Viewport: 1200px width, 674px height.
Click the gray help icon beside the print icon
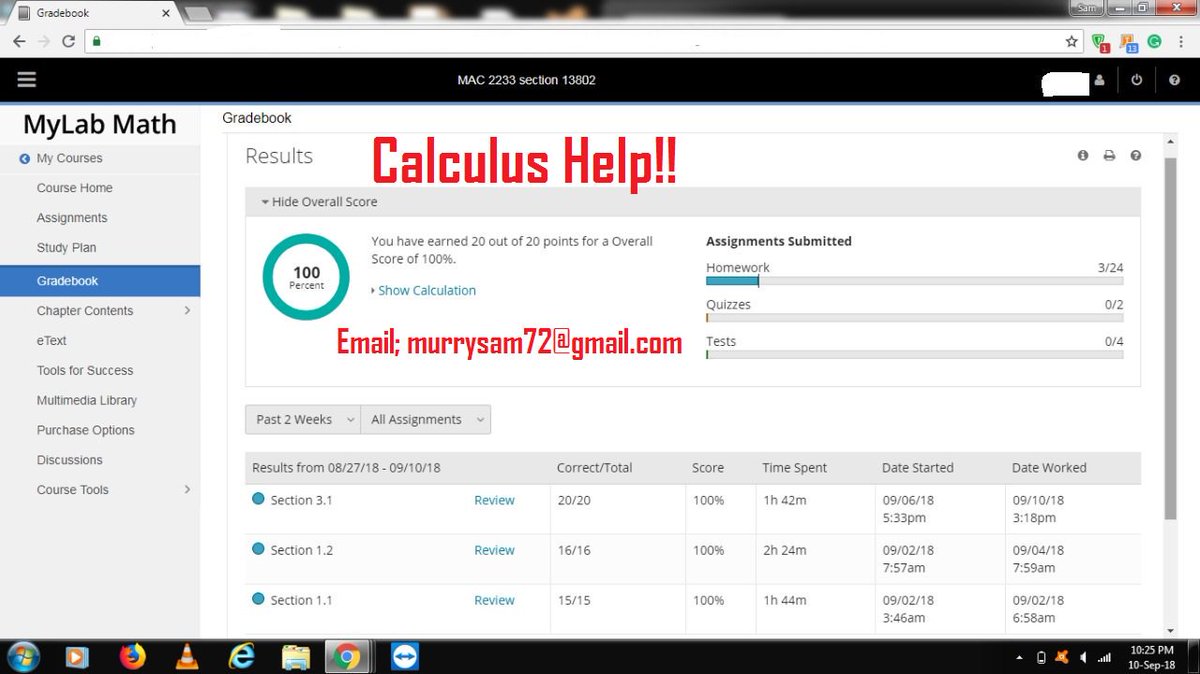[x=1136, y=156]
